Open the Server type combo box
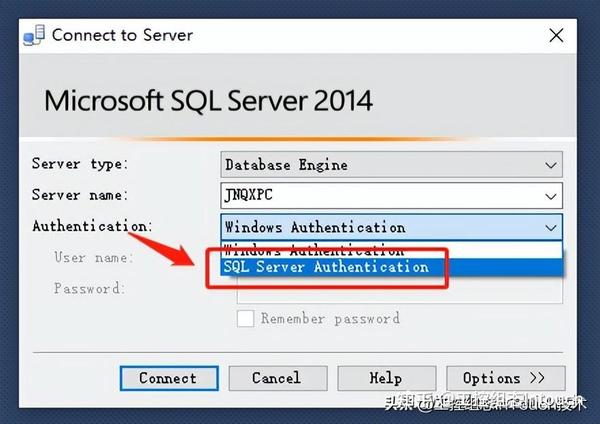Screen dimensions: 600x424 [x=380, y=164]
